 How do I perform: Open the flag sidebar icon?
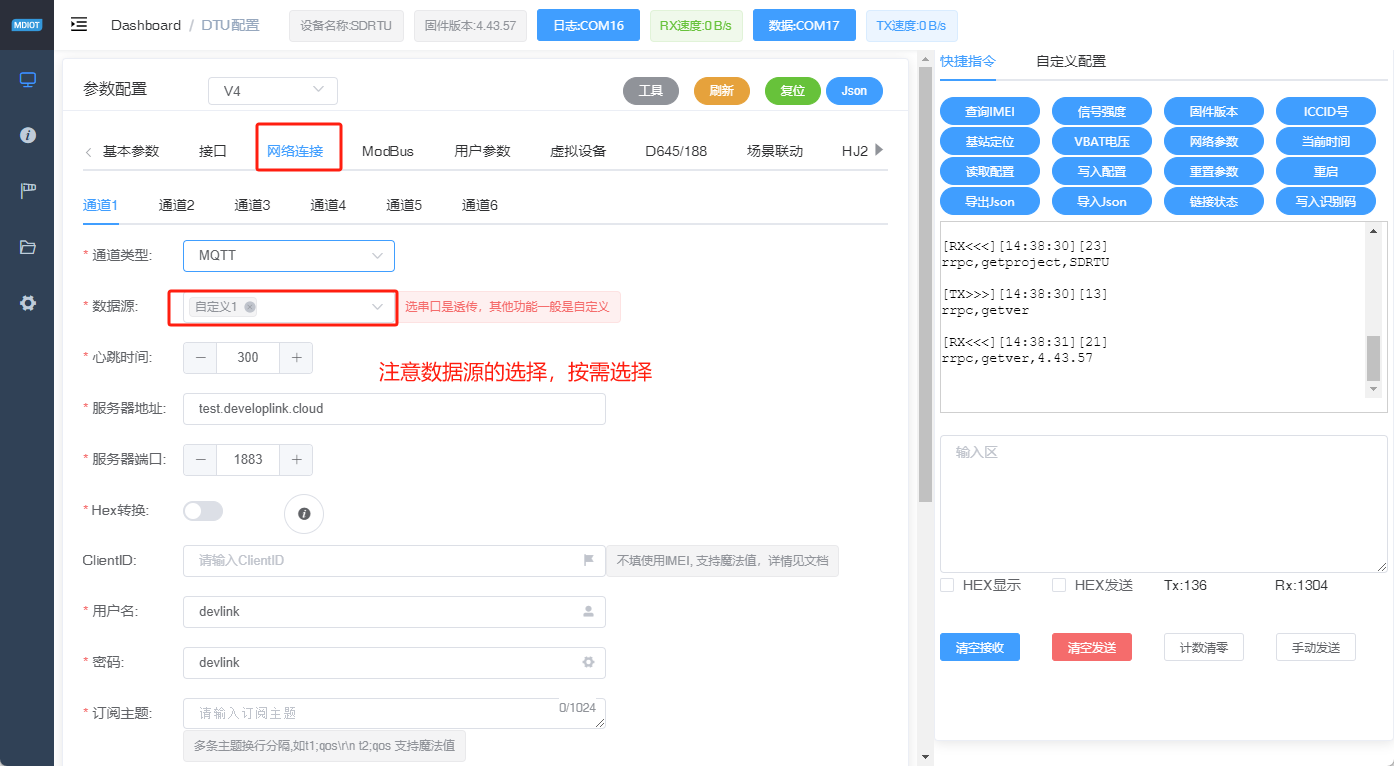(x=28, y=191)
